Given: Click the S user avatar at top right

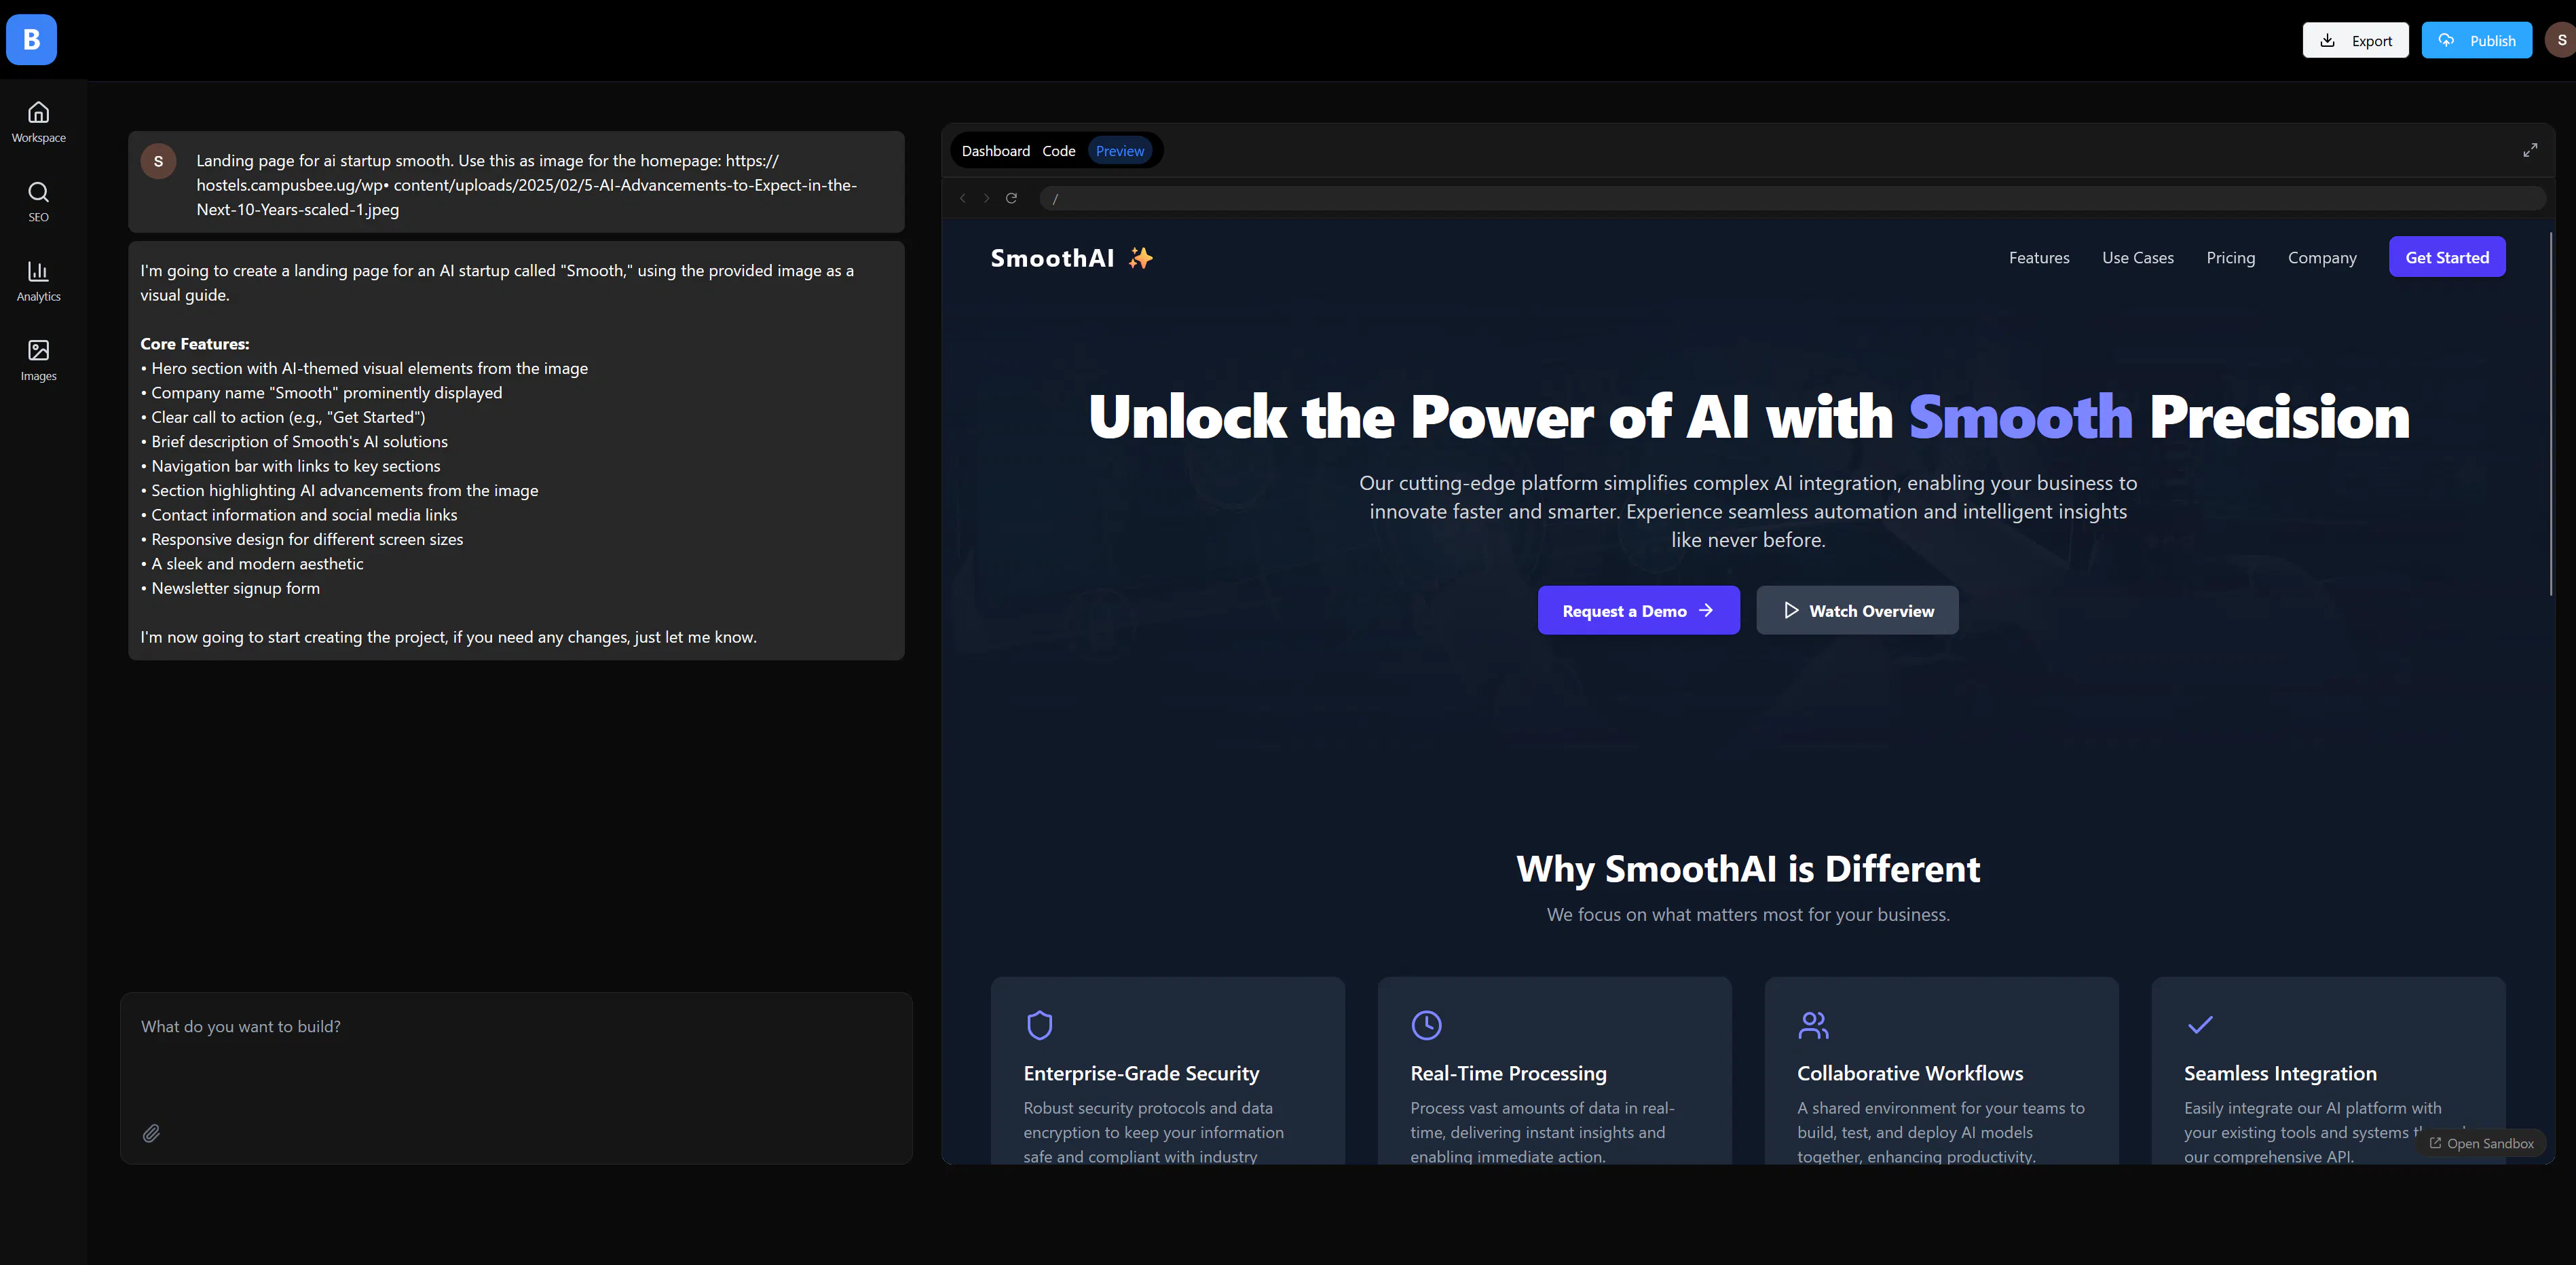Looking at the screenshot, I should click(2561, 40).
